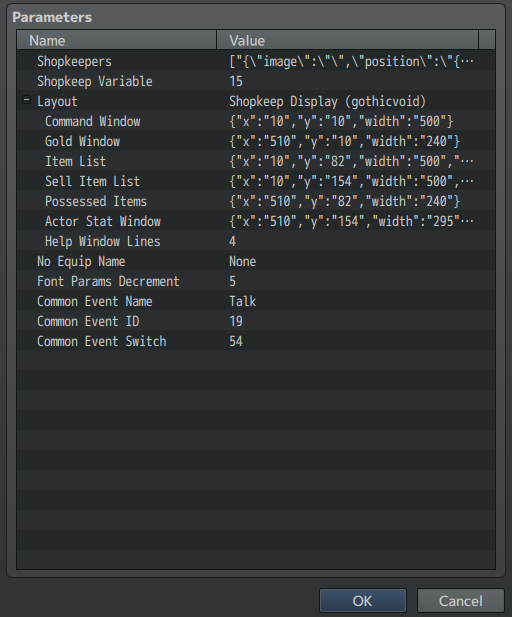
Task: Open Item List value with y 82
Action: click(x=351, y=161)
